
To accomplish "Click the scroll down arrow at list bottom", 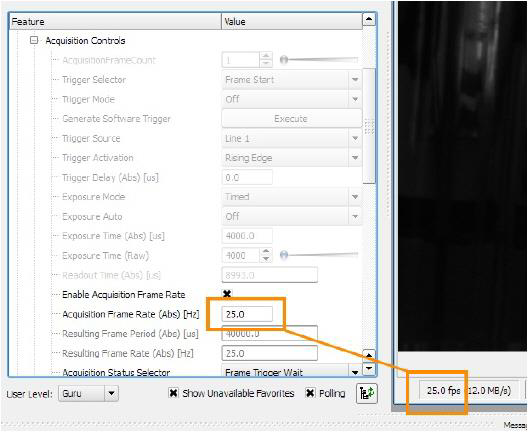I will point(369,368).
